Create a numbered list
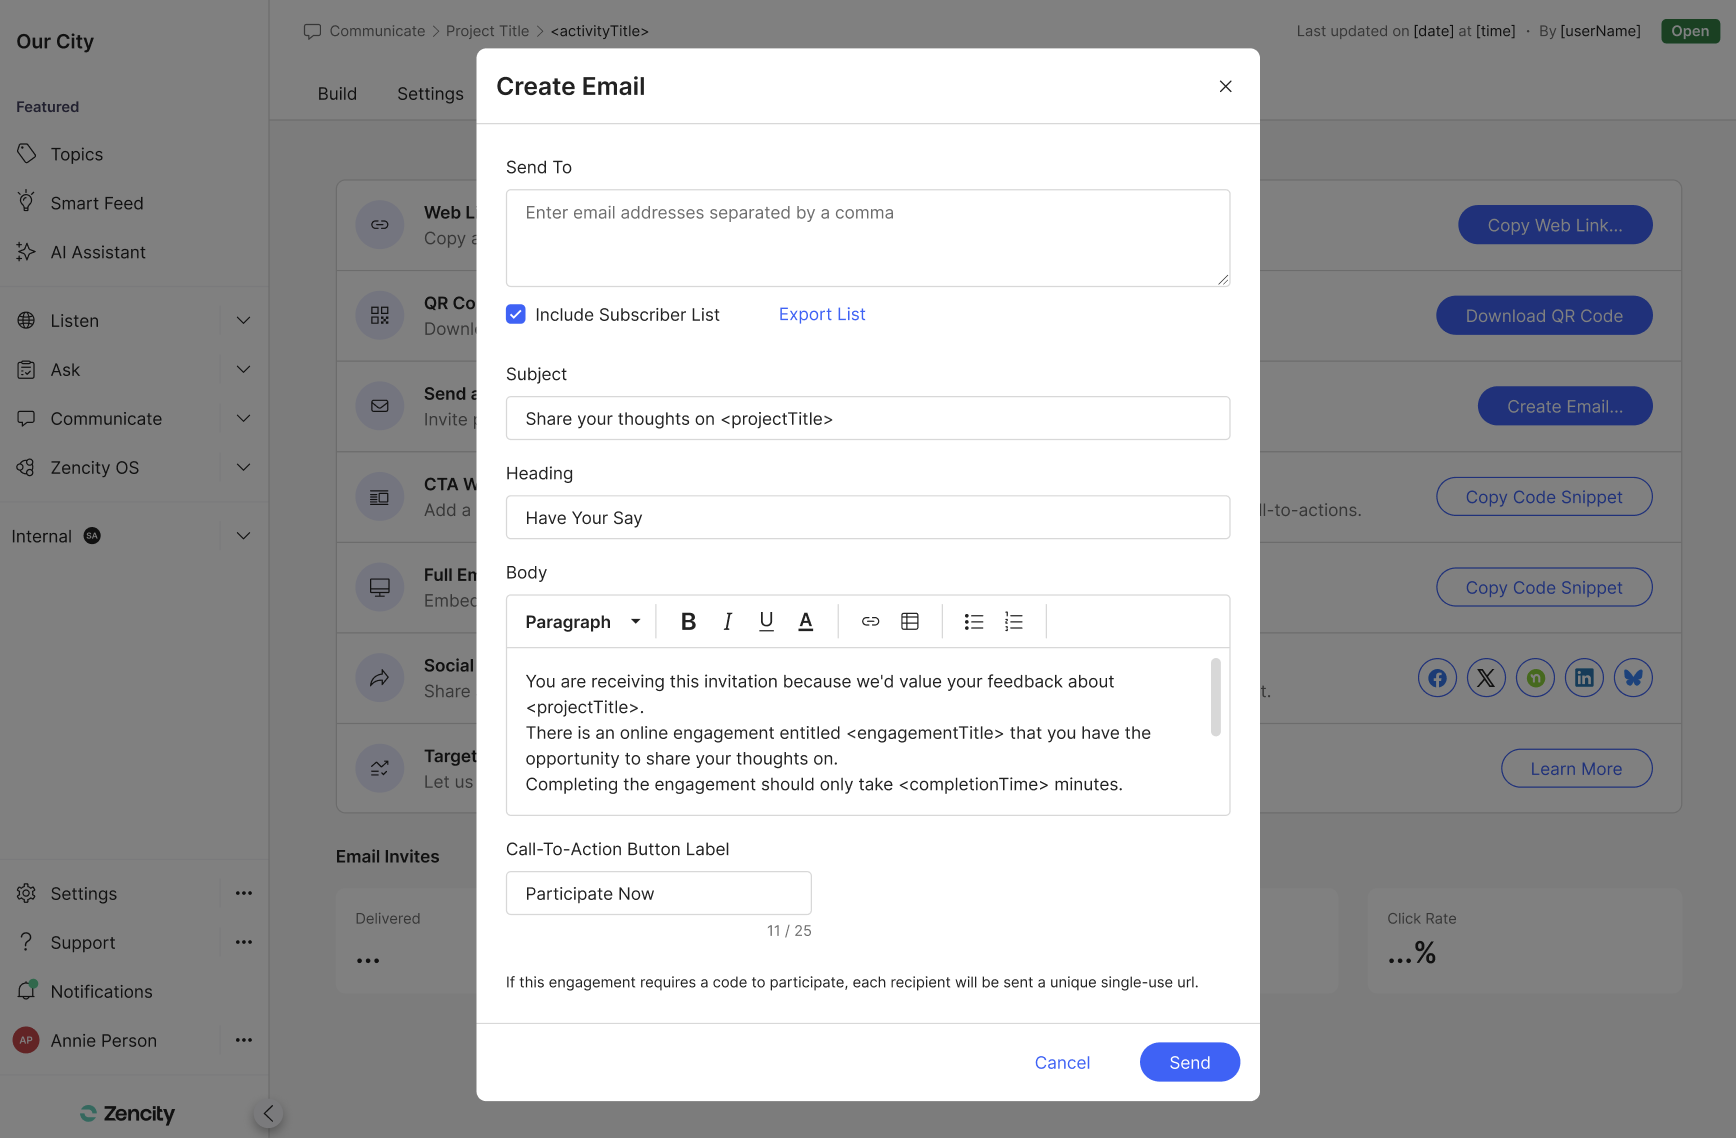 (1013, 622)
